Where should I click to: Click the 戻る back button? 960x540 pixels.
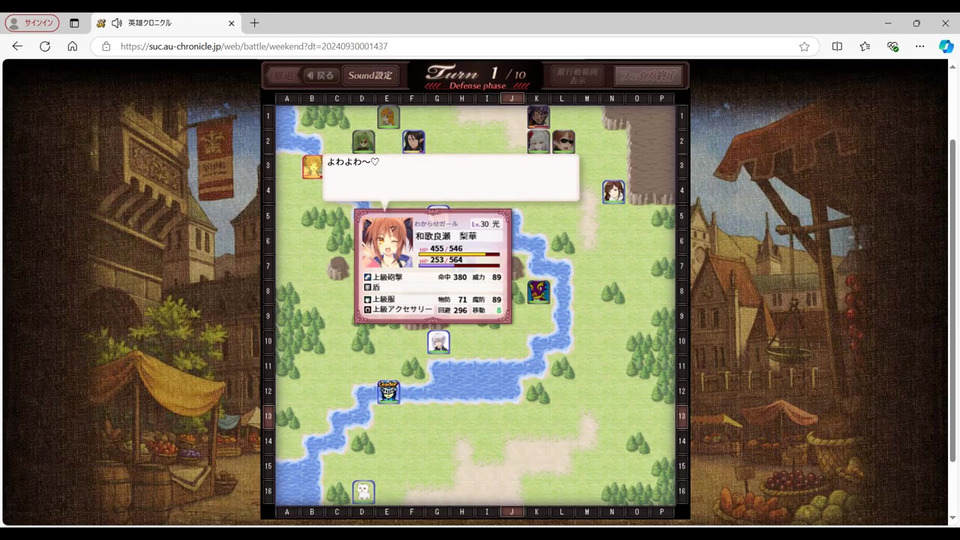tap(320, 75)
